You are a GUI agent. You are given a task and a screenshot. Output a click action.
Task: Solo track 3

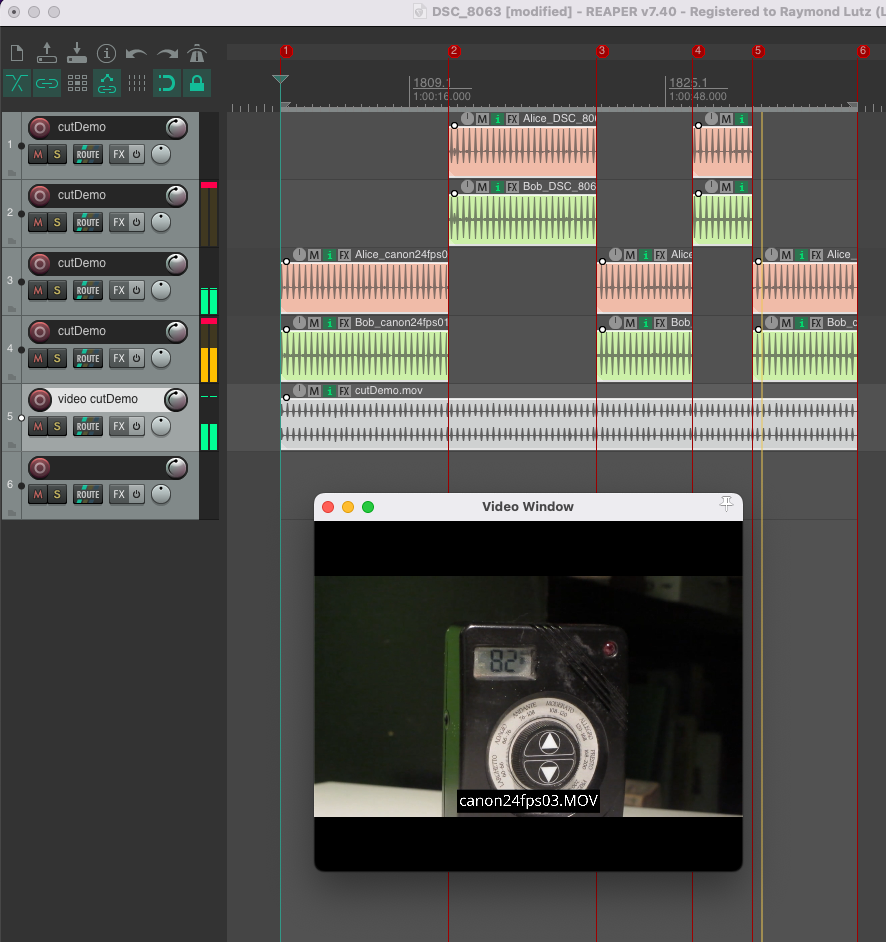pos(57,290)
